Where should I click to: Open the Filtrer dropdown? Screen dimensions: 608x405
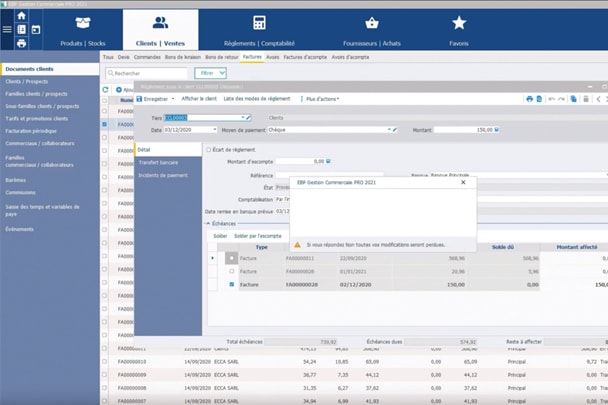(210, 73)
